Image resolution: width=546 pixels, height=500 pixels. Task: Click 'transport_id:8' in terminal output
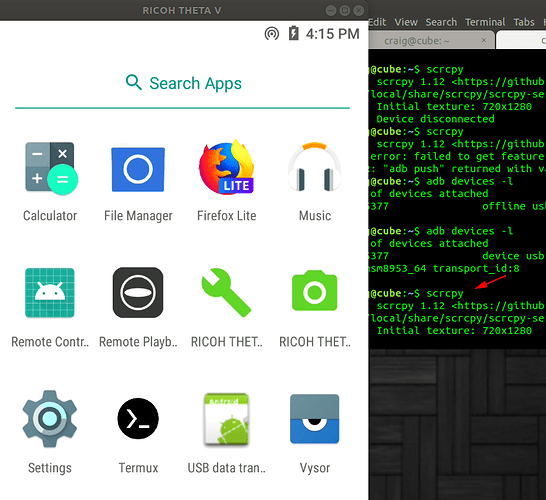pos(476,268)
